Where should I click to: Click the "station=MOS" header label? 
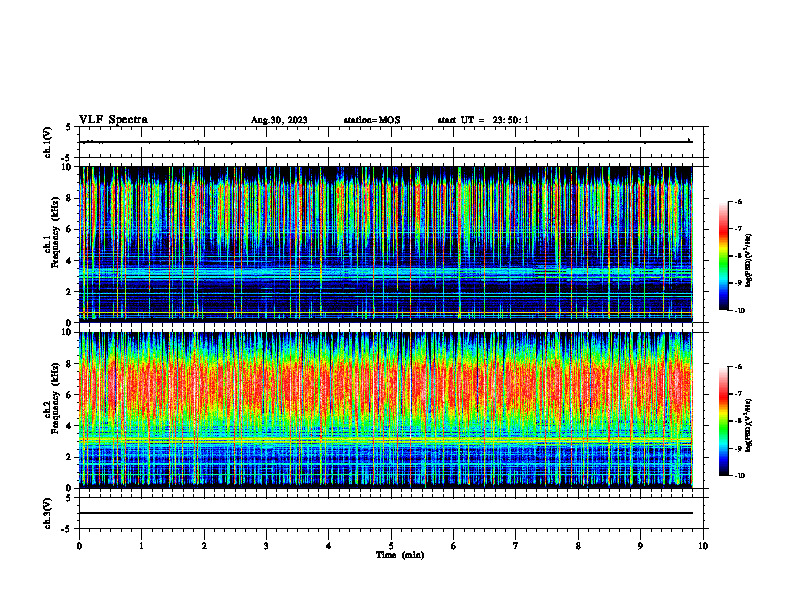(x=372, y=120)
